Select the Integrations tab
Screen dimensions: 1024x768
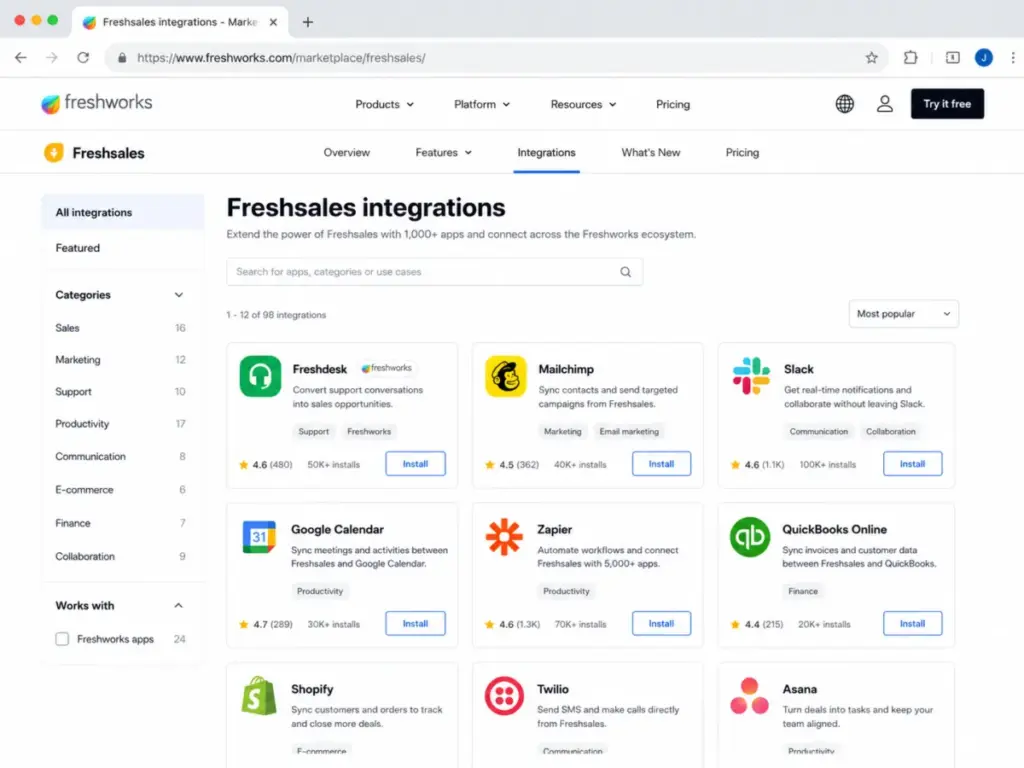pos(547,153)
